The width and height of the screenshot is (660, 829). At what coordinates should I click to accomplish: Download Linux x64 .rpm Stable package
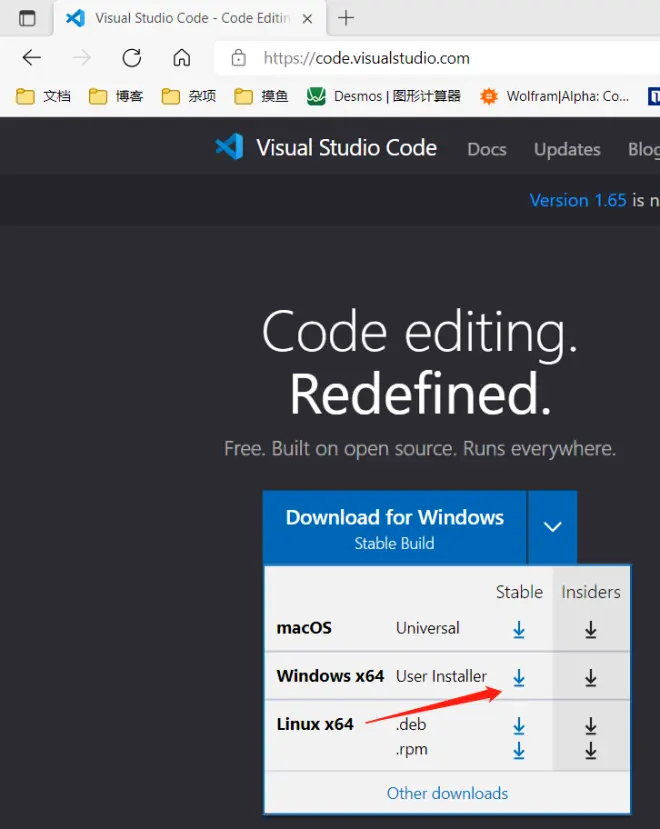[x=519, y=750]
